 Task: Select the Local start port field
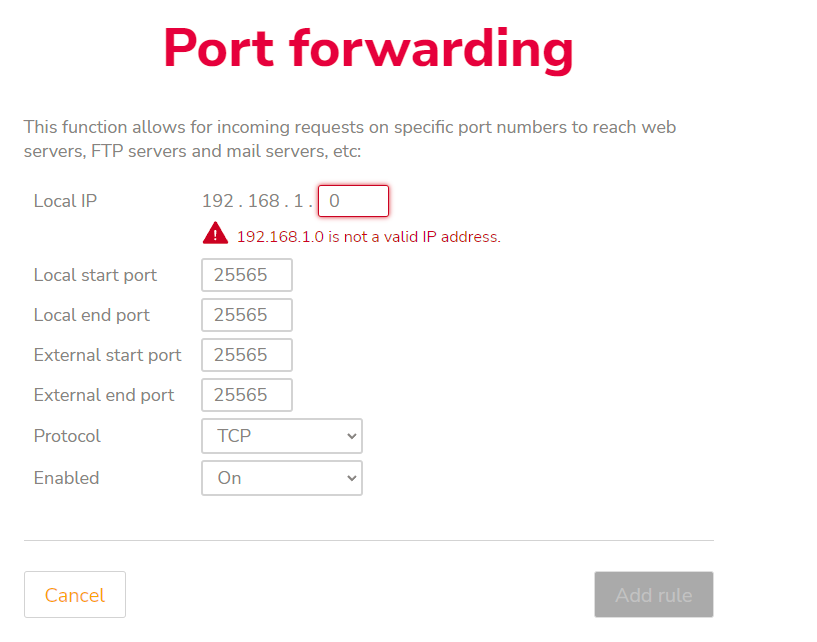point(246,274)
